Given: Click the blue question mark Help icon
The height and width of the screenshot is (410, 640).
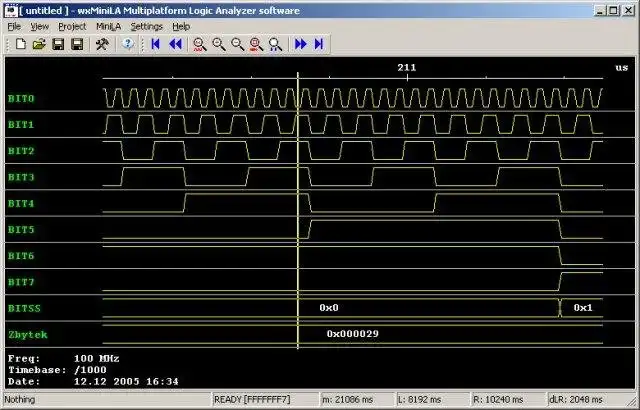Looking at the screenshot, I should [128, 44].
